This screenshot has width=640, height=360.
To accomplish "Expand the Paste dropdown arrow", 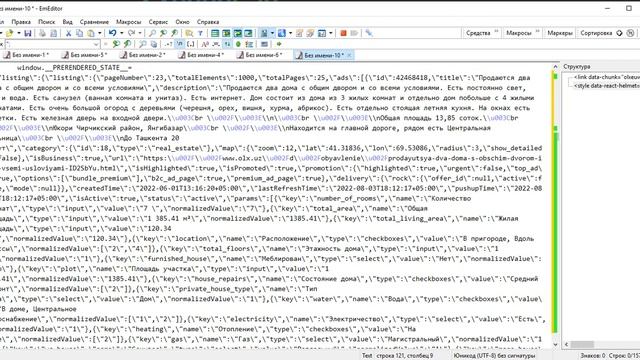I will (100, 33).
